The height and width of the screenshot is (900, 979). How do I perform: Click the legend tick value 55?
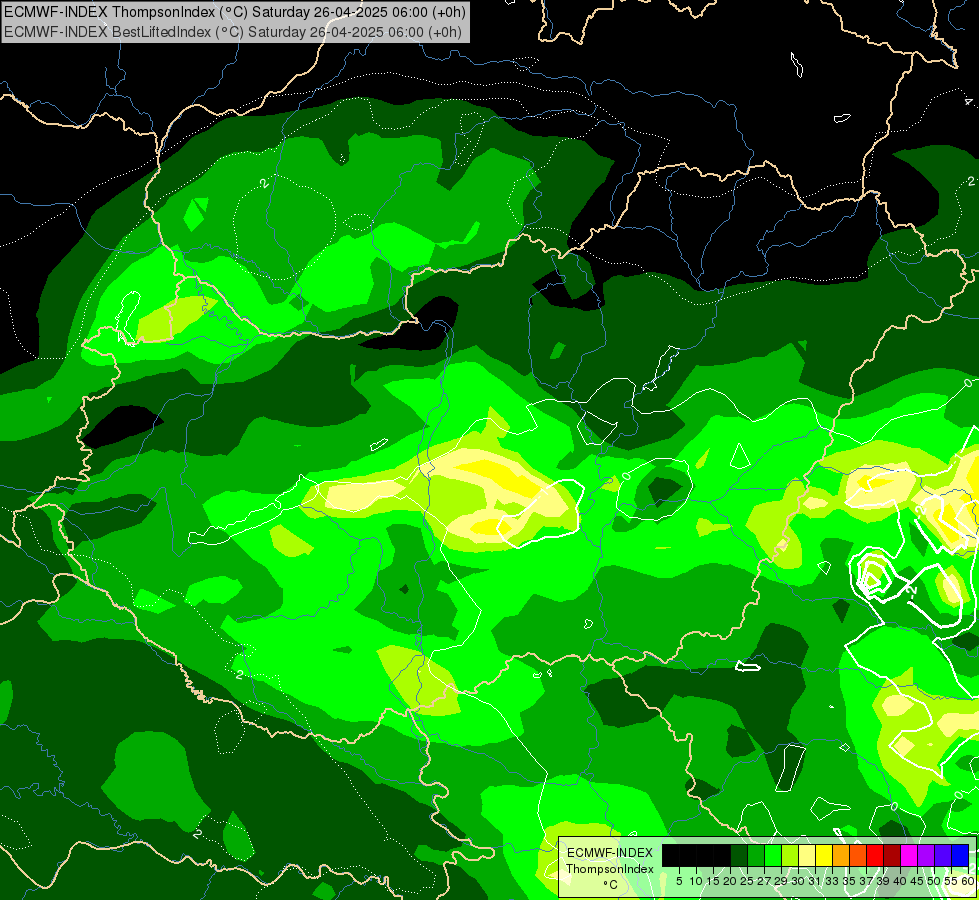952,881
